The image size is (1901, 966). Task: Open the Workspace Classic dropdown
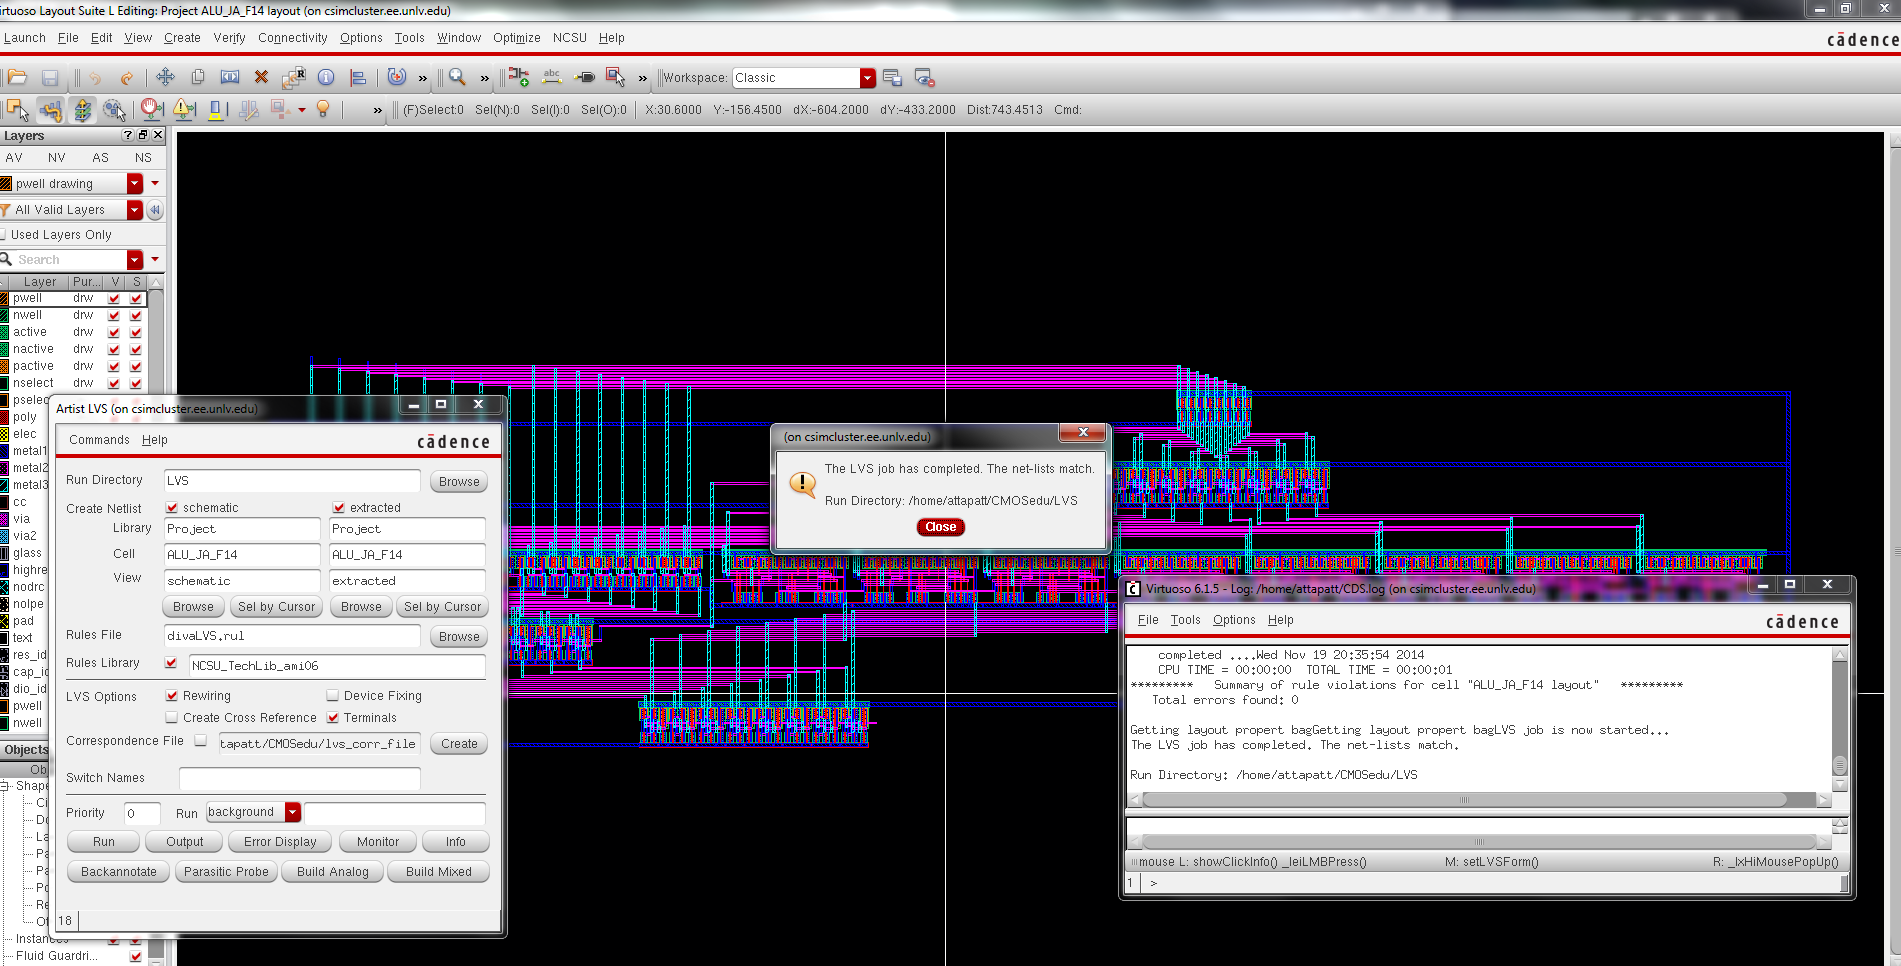click(x=867, y=78)
